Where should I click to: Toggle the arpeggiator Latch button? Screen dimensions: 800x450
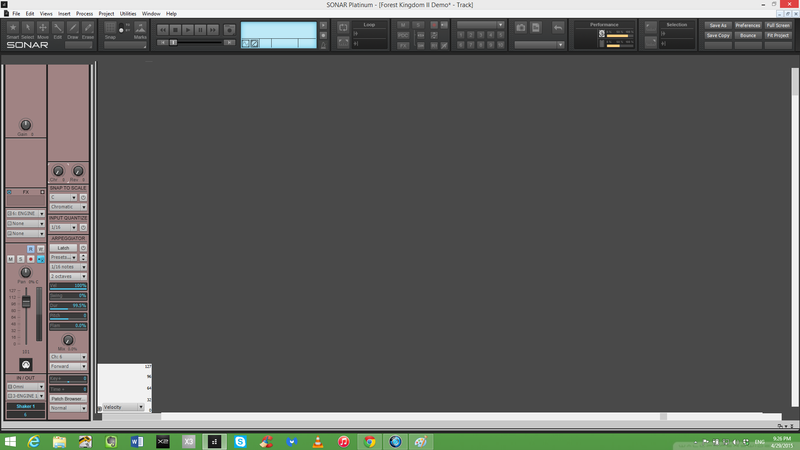tap(62, 248)
